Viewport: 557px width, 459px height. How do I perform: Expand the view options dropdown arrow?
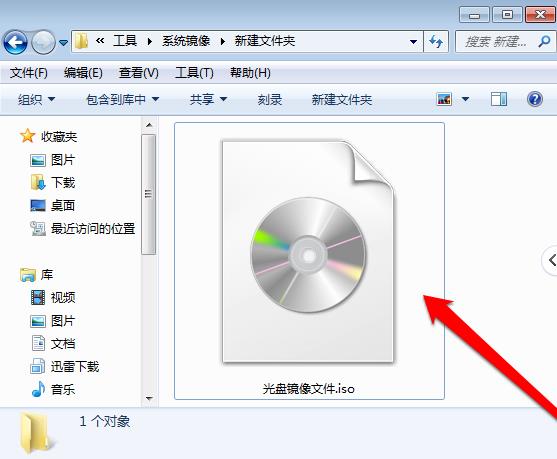(465, 99)
